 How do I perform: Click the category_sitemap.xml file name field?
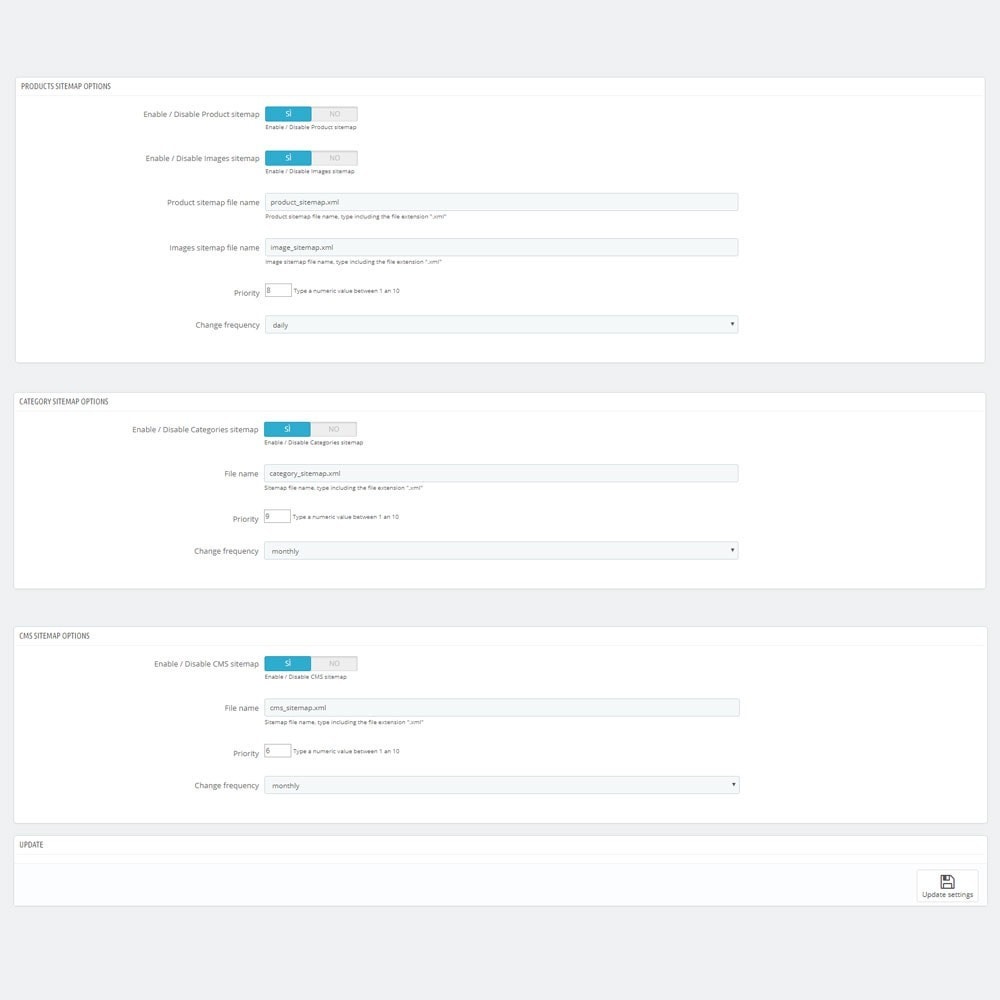(x=501, y=473)
